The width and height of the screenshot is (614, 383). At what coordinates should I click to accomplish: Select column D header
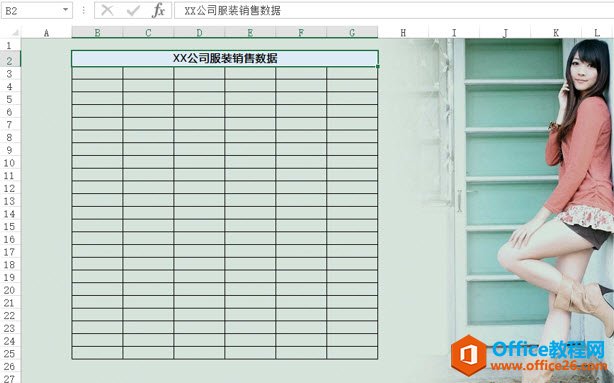(199, 33)
